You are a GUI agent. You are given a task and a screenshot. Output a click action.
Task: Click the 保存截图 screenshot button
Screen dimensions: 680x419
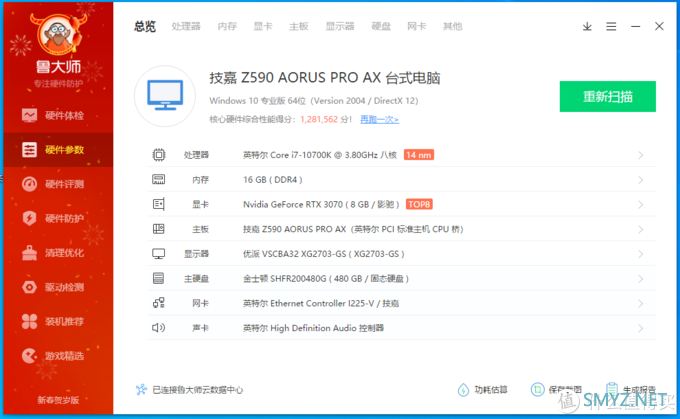(x=556, y=390)
